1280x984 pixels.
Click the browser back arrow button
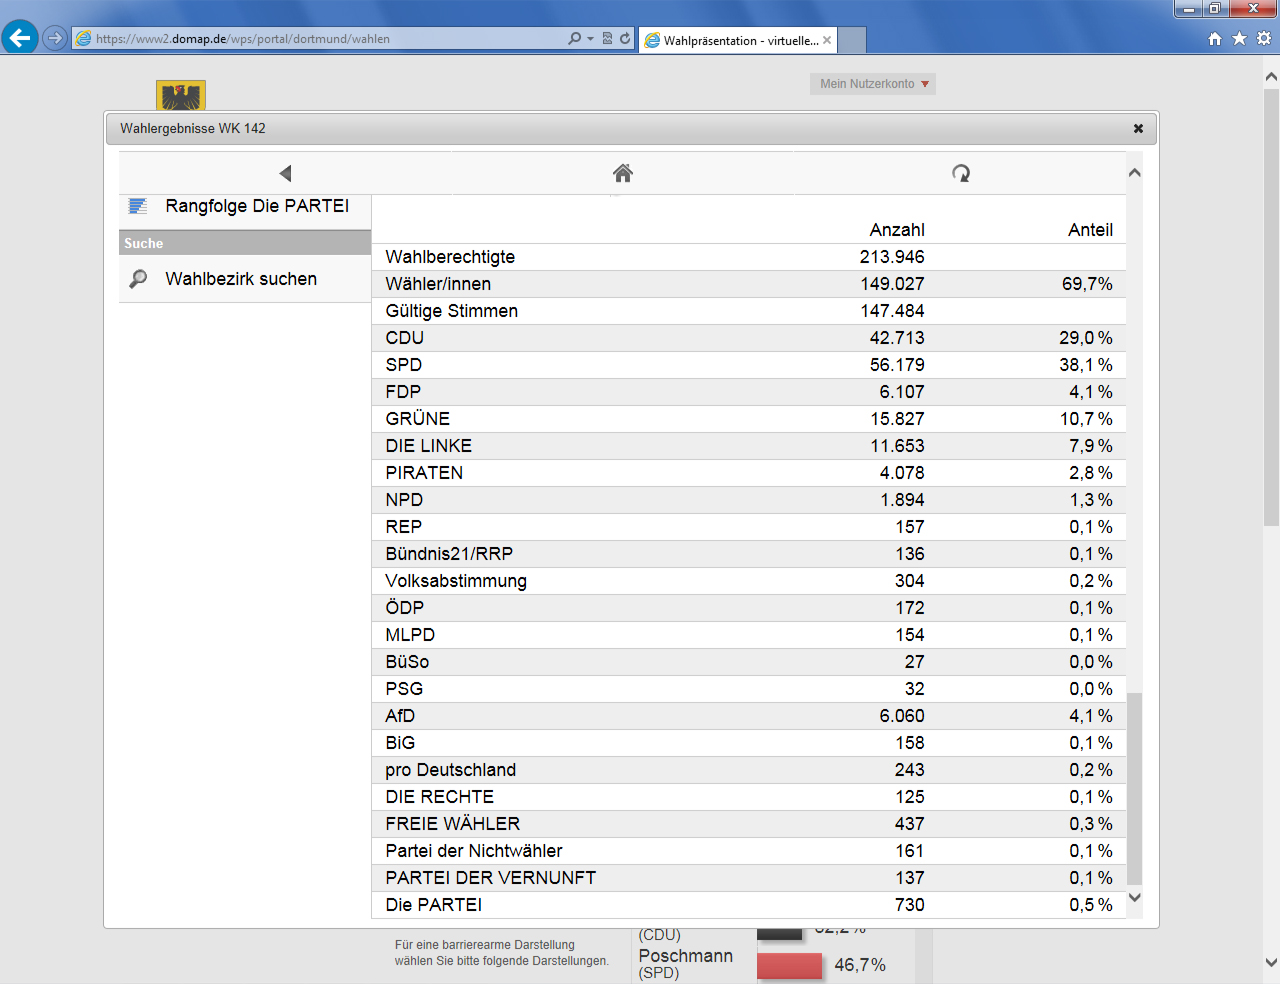[x=20, y=38]
